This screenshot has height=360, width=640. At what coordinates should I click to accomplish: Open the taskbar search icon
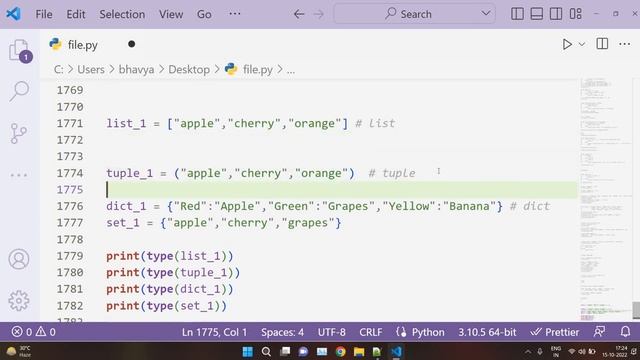coord(266,351)
